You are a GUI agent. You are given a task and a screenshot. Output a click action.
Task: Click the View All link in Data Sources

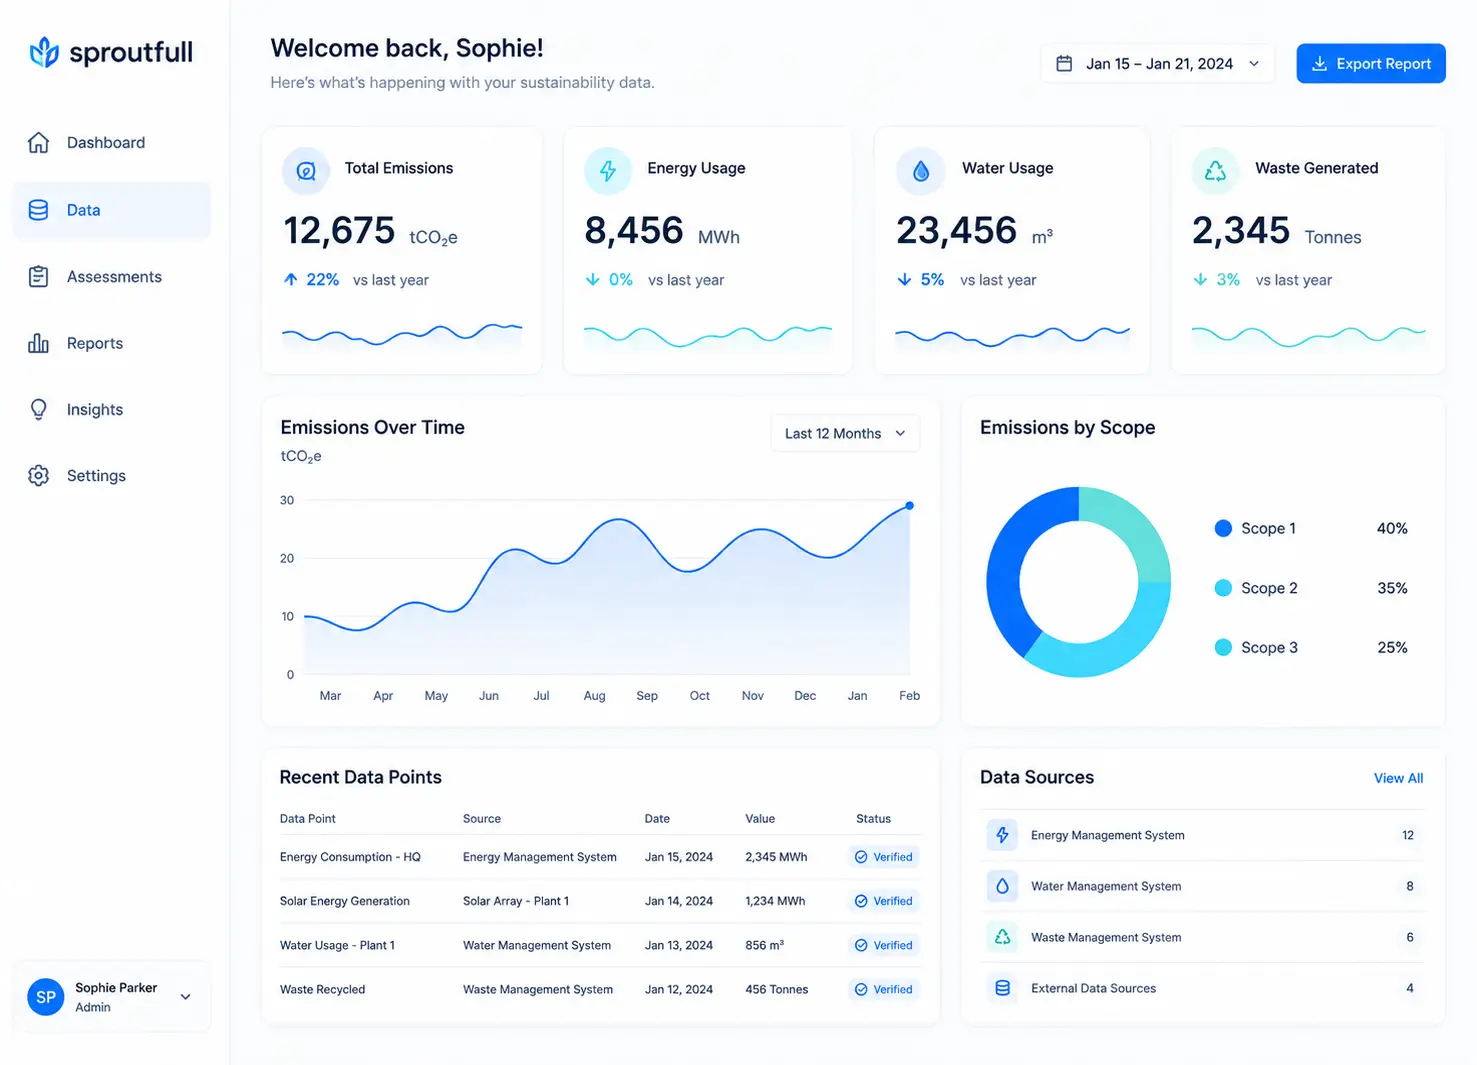coord(1398,778)
